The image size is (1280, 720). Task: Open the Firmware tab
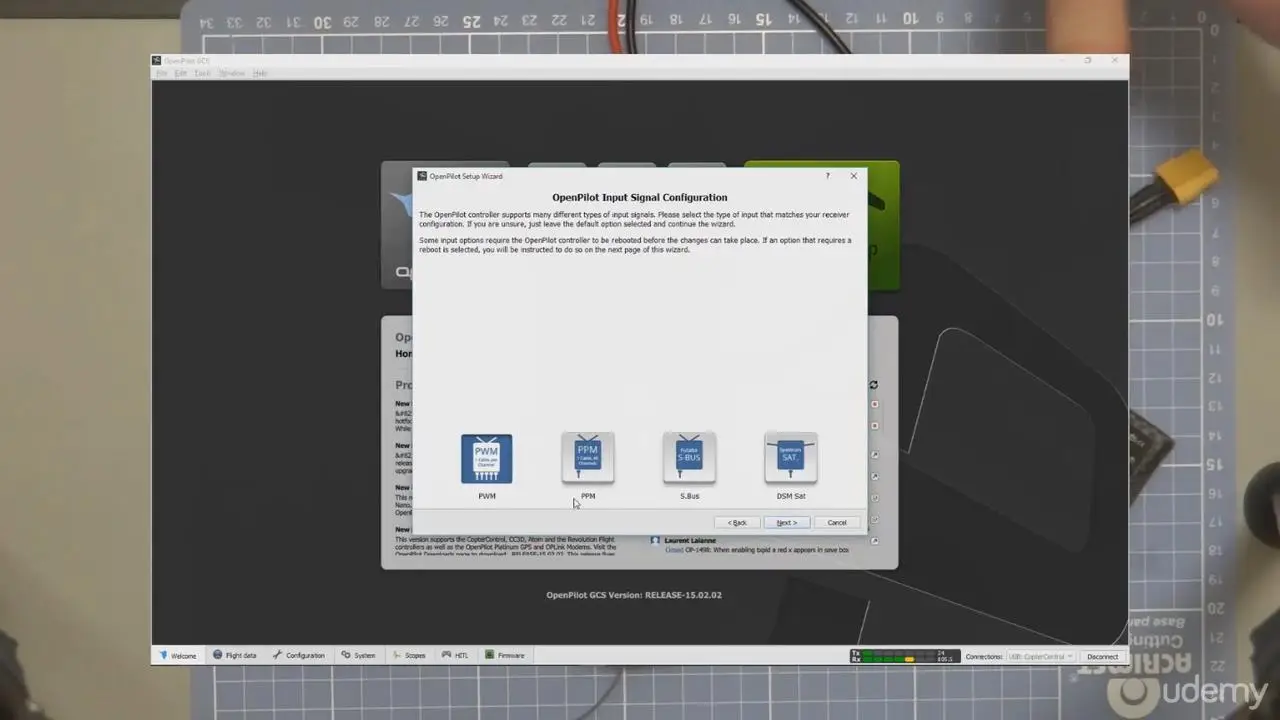click(505, 656)
